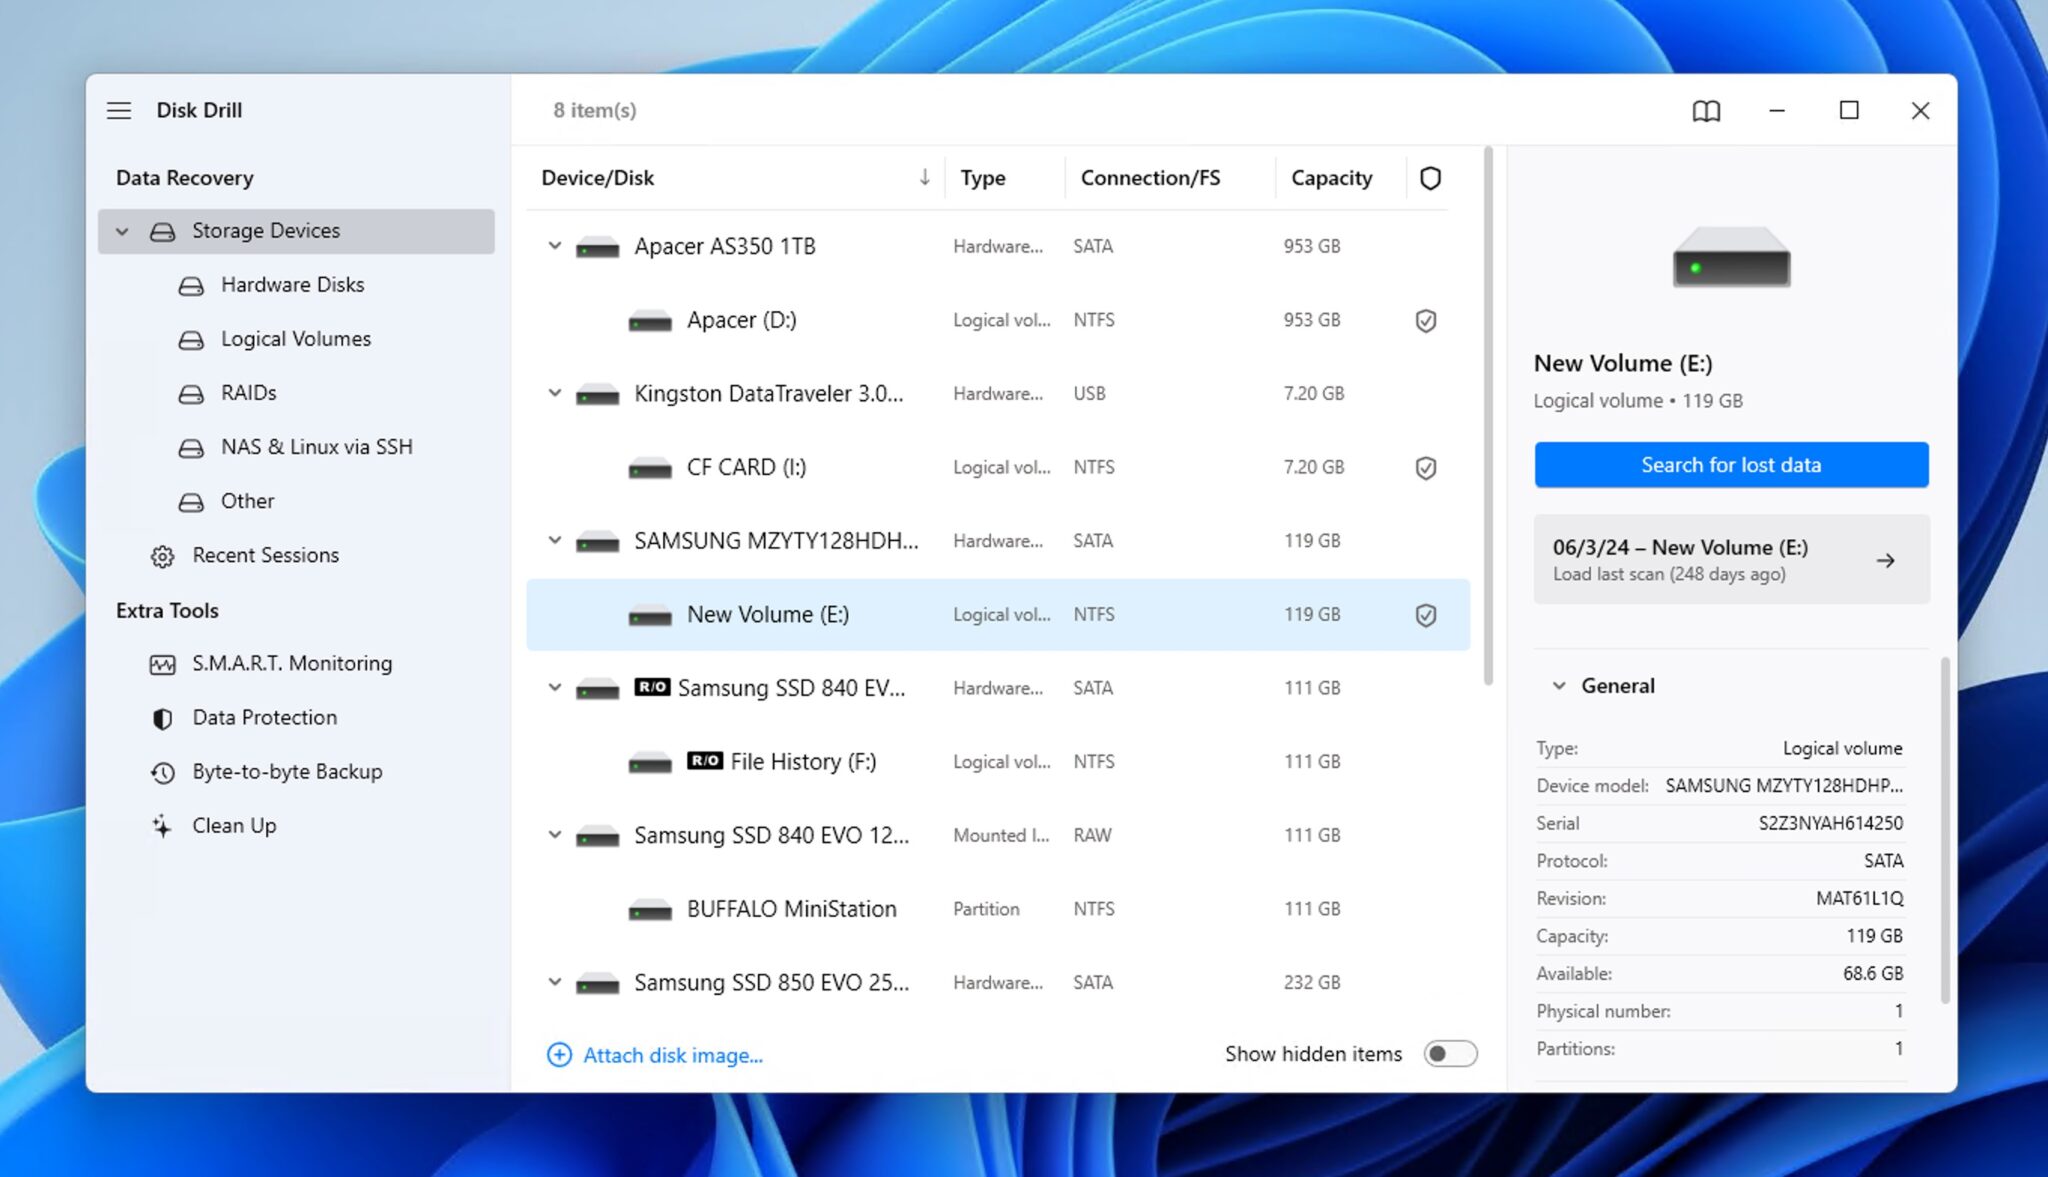
Task: Select NAS & Linux via SSH category
Action: [x=316, y=447]
